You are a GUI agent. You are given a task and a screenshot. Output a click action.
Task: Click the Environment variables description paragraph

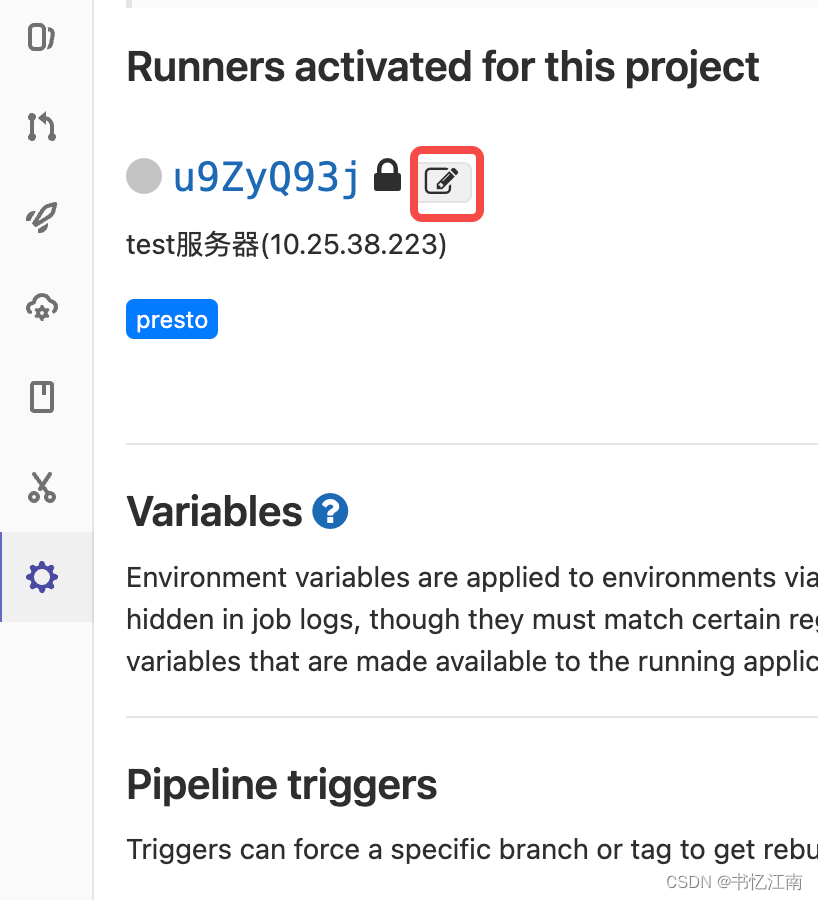pyautogui.click(x=470, y=619)
